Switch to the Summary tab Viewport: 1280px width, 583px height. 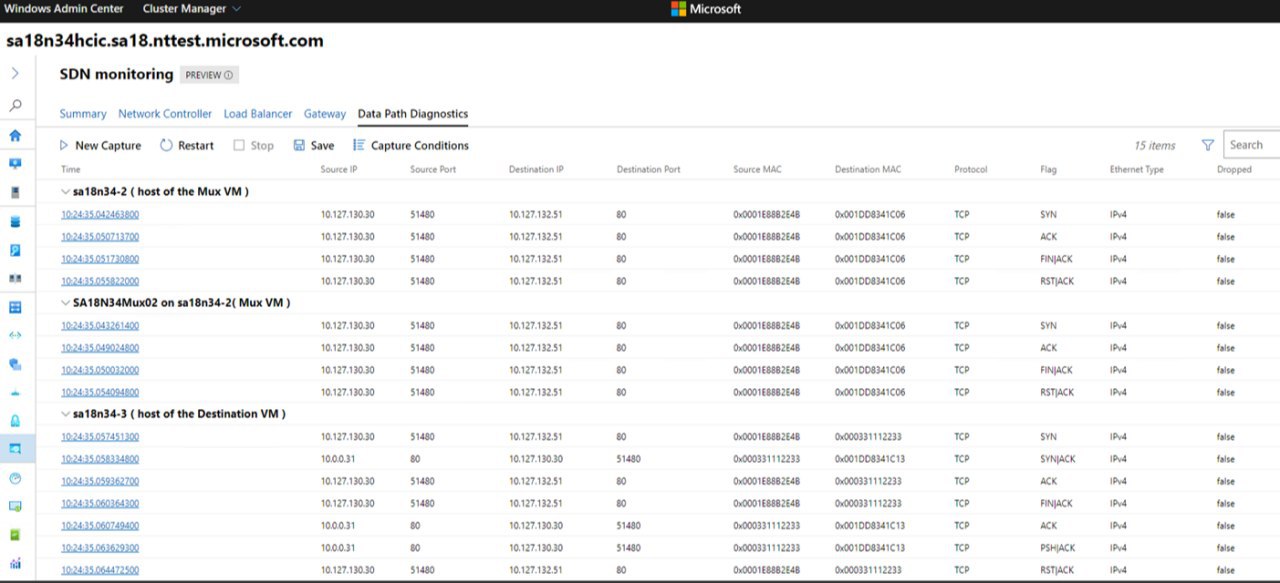tap(83, 114)
